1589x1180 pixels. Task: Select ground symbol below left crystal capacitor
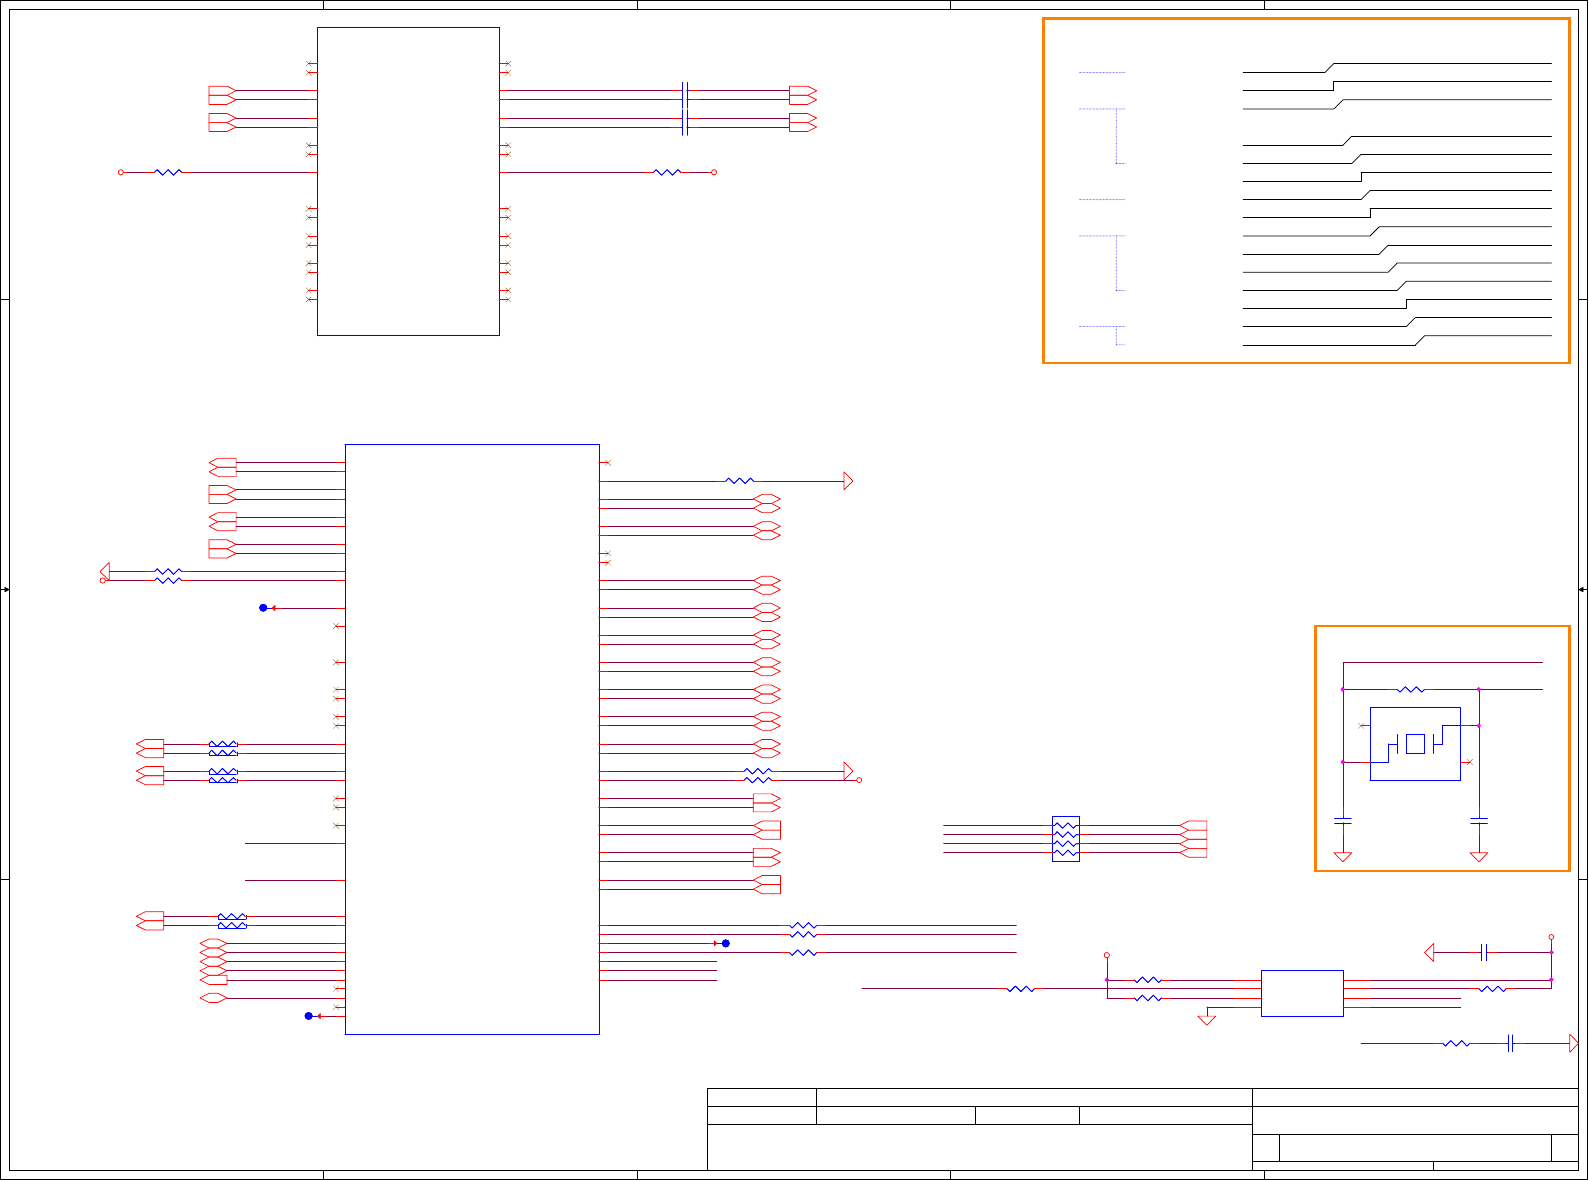coord(1343,856)
